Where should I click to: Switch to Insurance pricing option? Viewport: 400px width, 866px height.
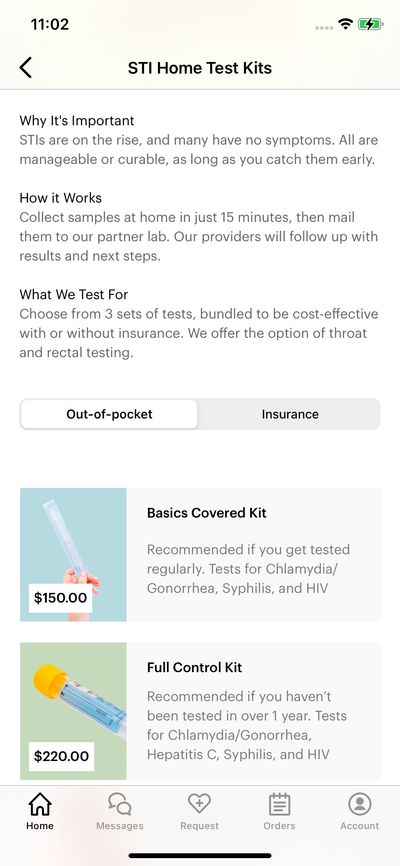coord(290,414)
